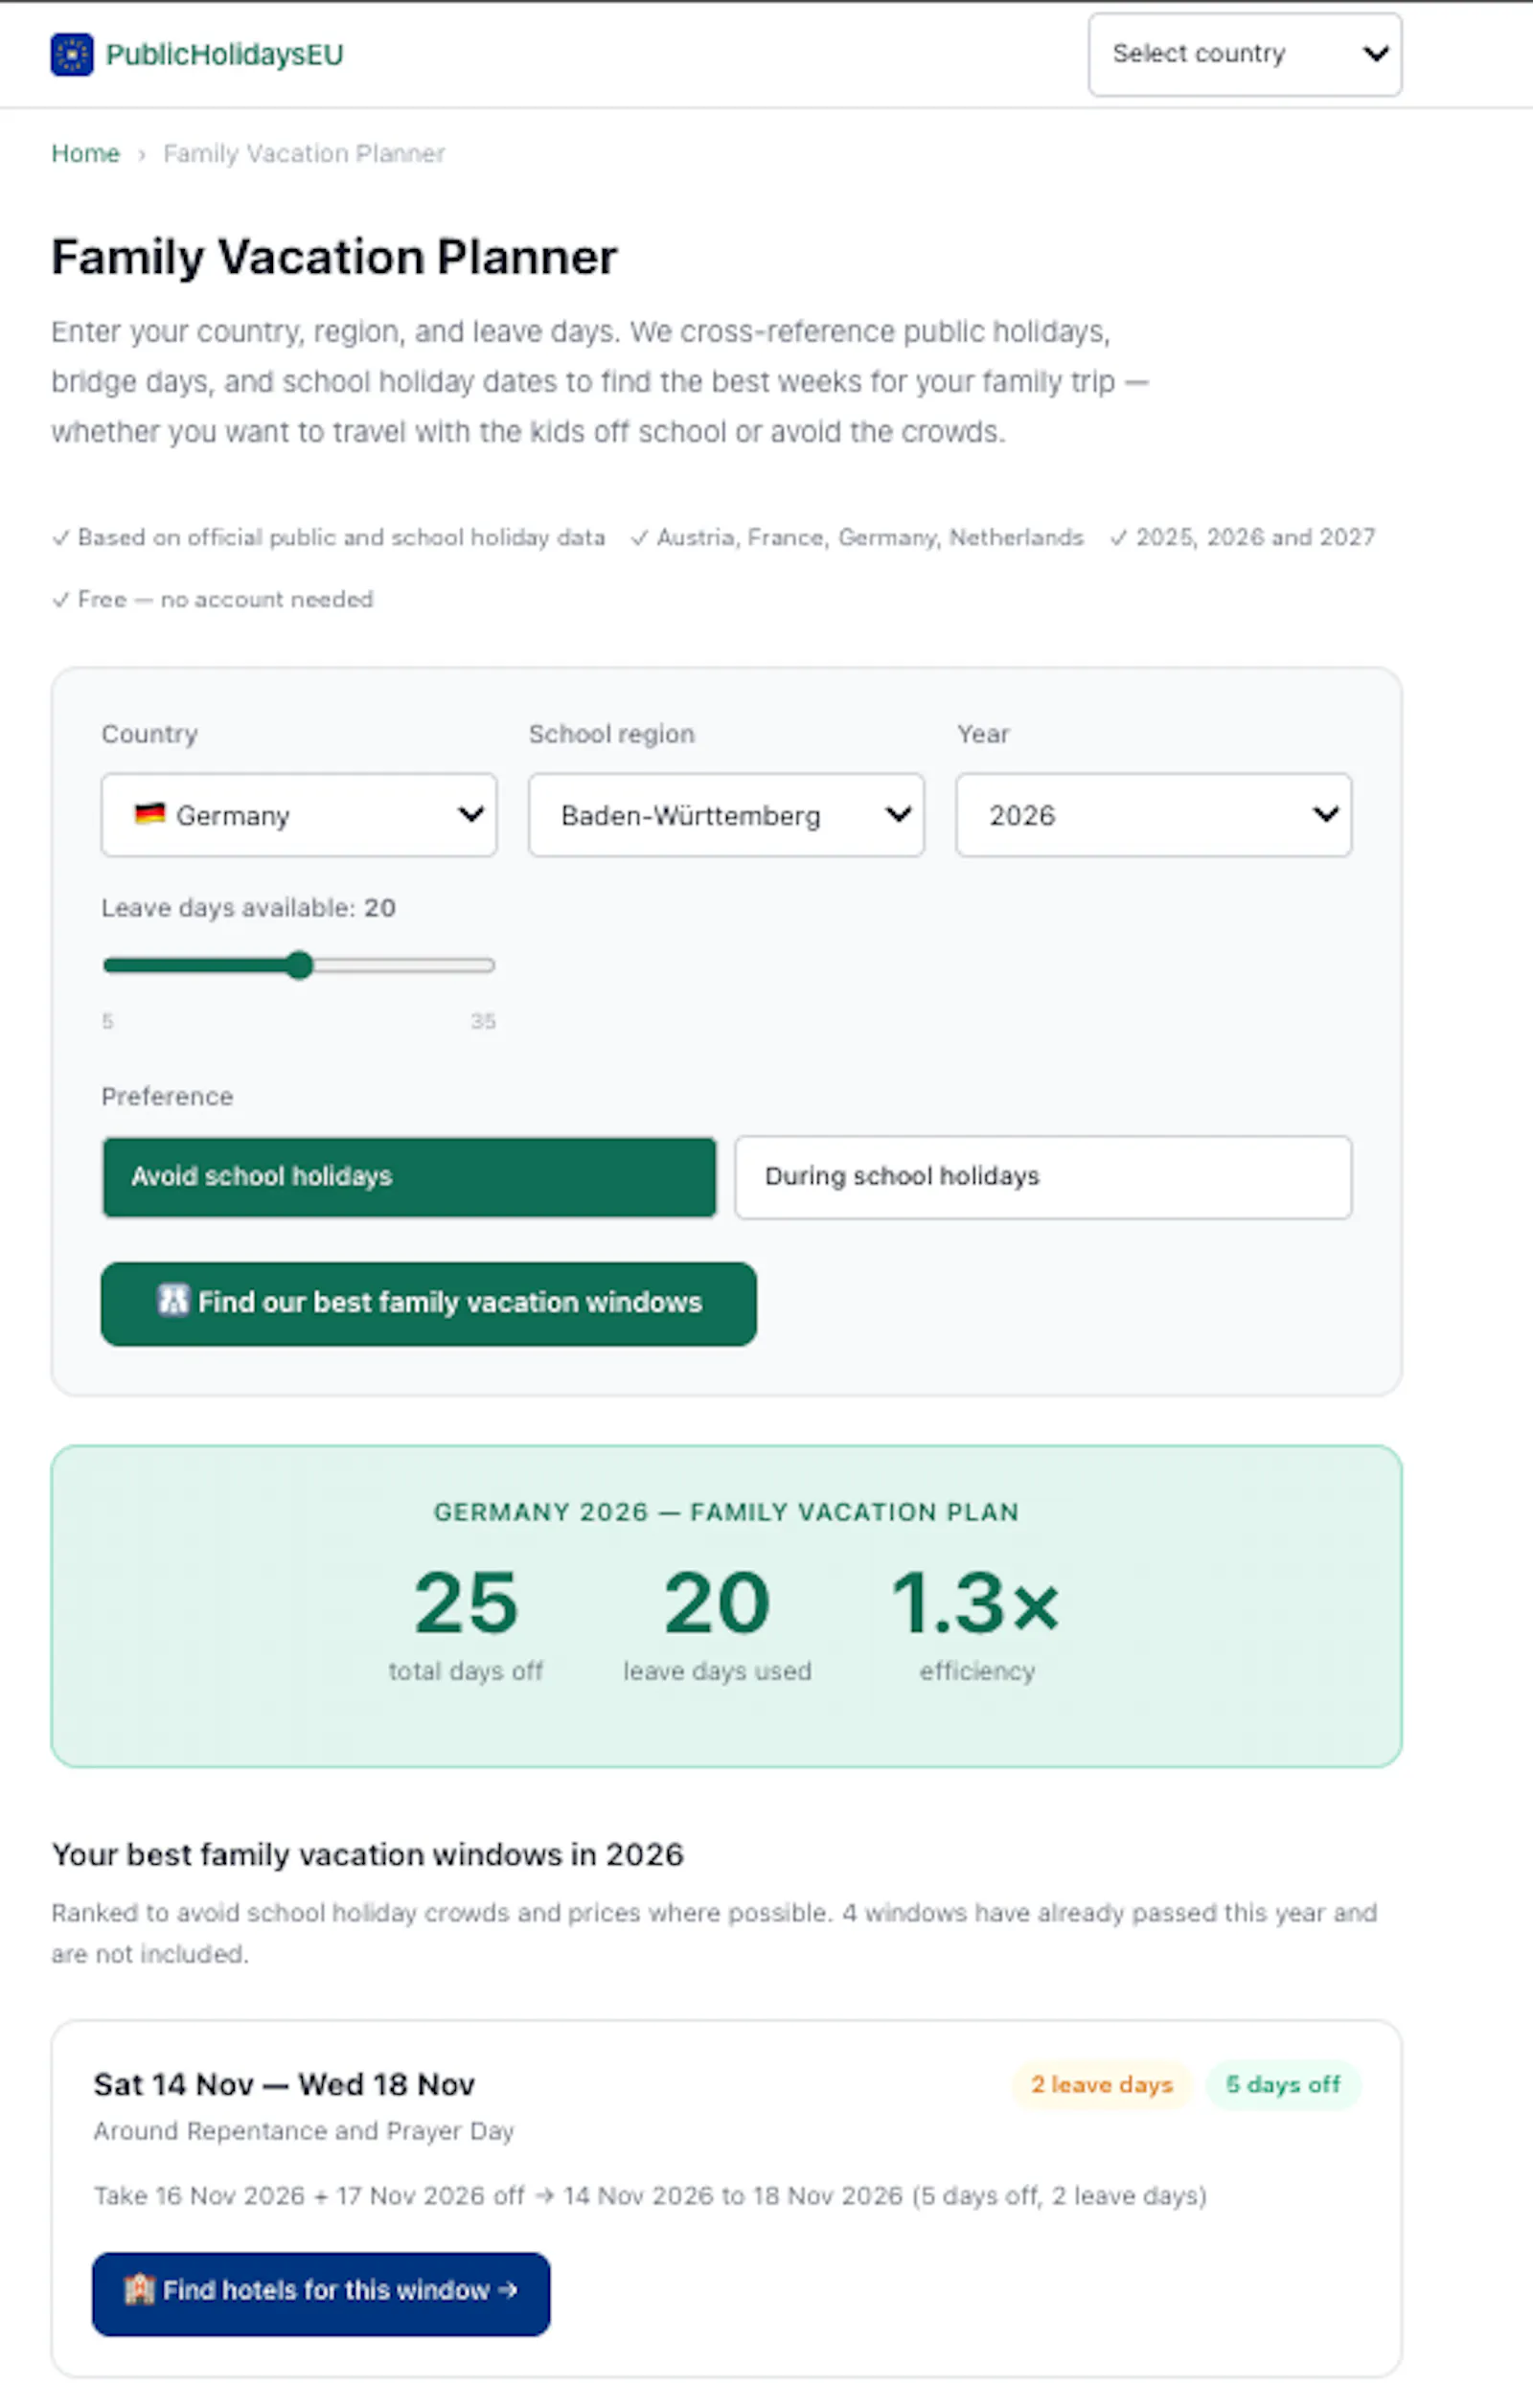Adjust the leave days available slider handle
1533x2408 pixels.
pyautogui.click(x=299, y=965)
